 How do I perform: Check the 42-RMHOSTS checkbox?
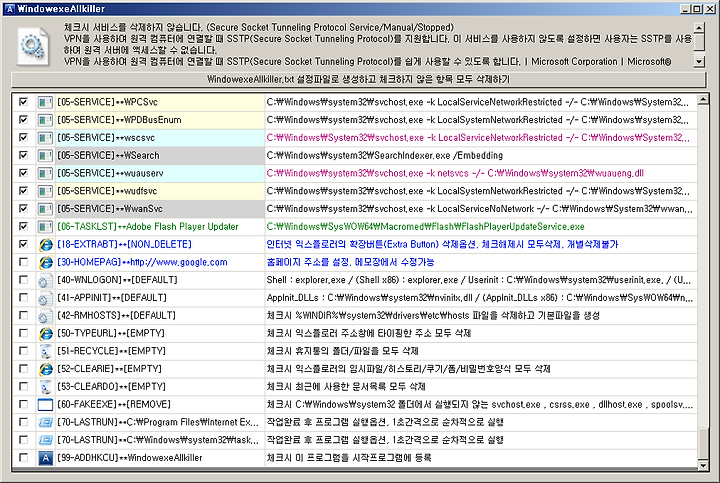click(23, 315)
